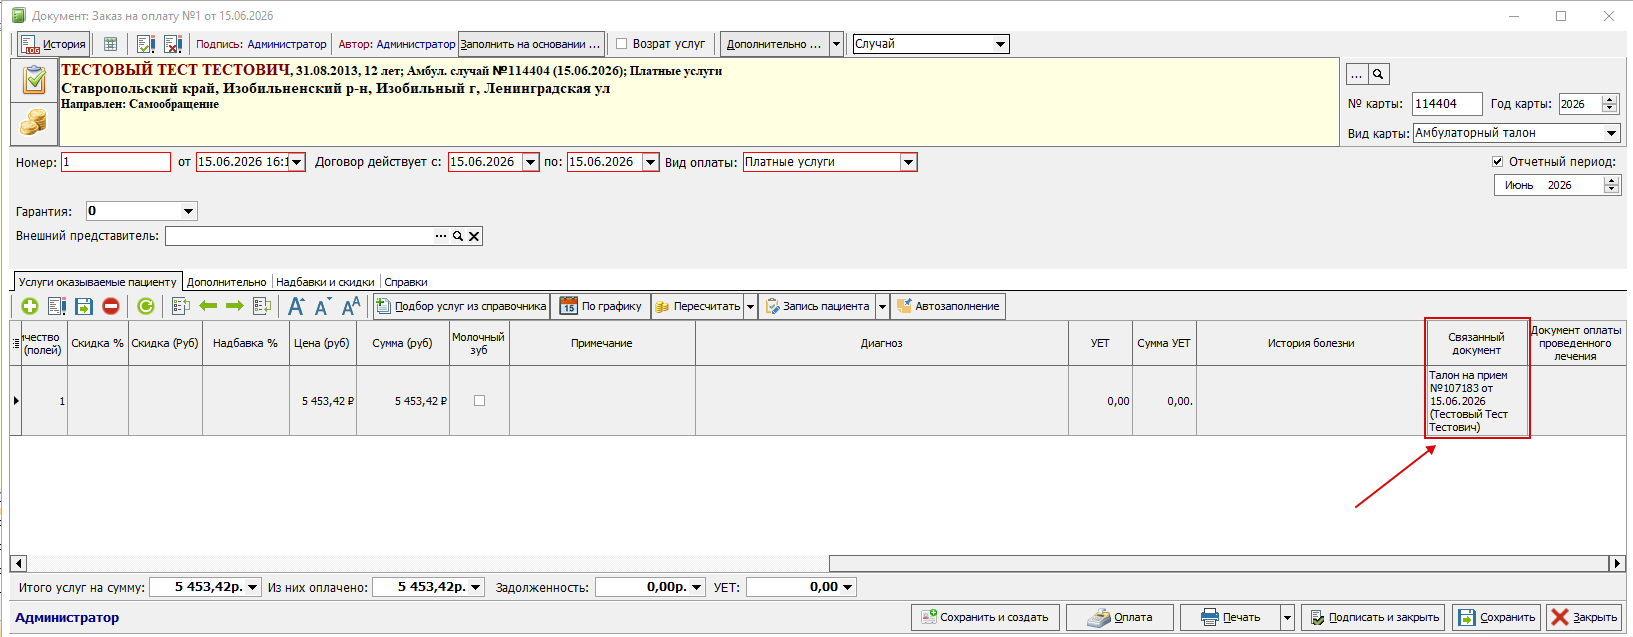The height and width of the screenshot is (637, 1633).
Task: Expand the Запись пациента dropdown arrow
Action: pyautogui.click(x=882, y=306)
